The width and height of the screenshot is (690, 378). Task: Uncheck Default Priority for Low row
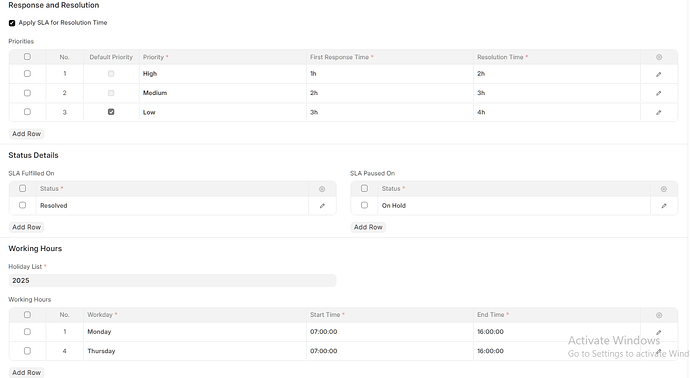pos(111,112)
